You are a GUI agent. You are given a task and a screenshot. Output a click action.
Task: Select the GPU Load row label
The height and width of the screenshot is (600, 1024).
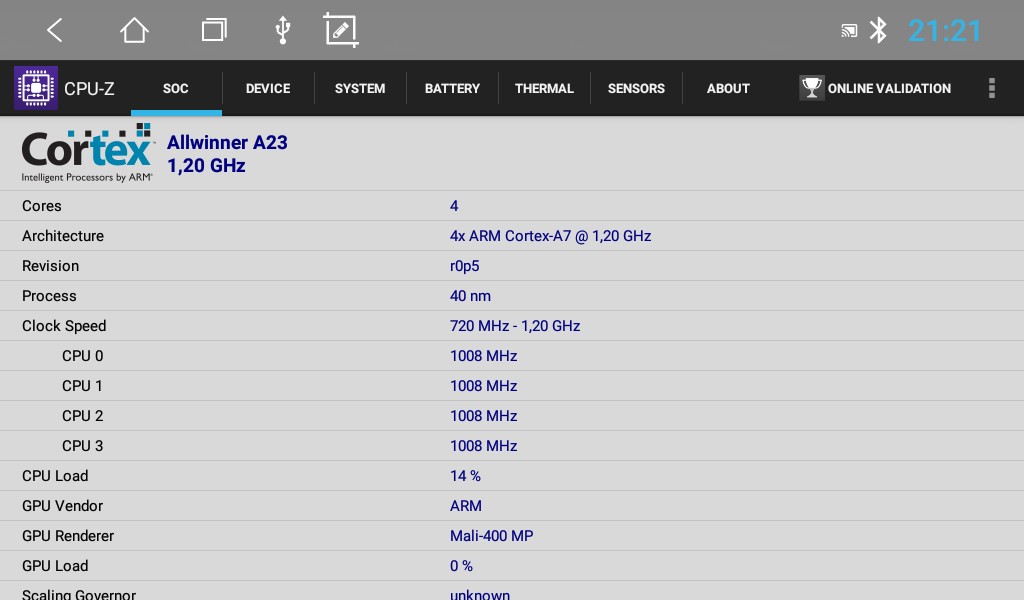tap(55, 566)
